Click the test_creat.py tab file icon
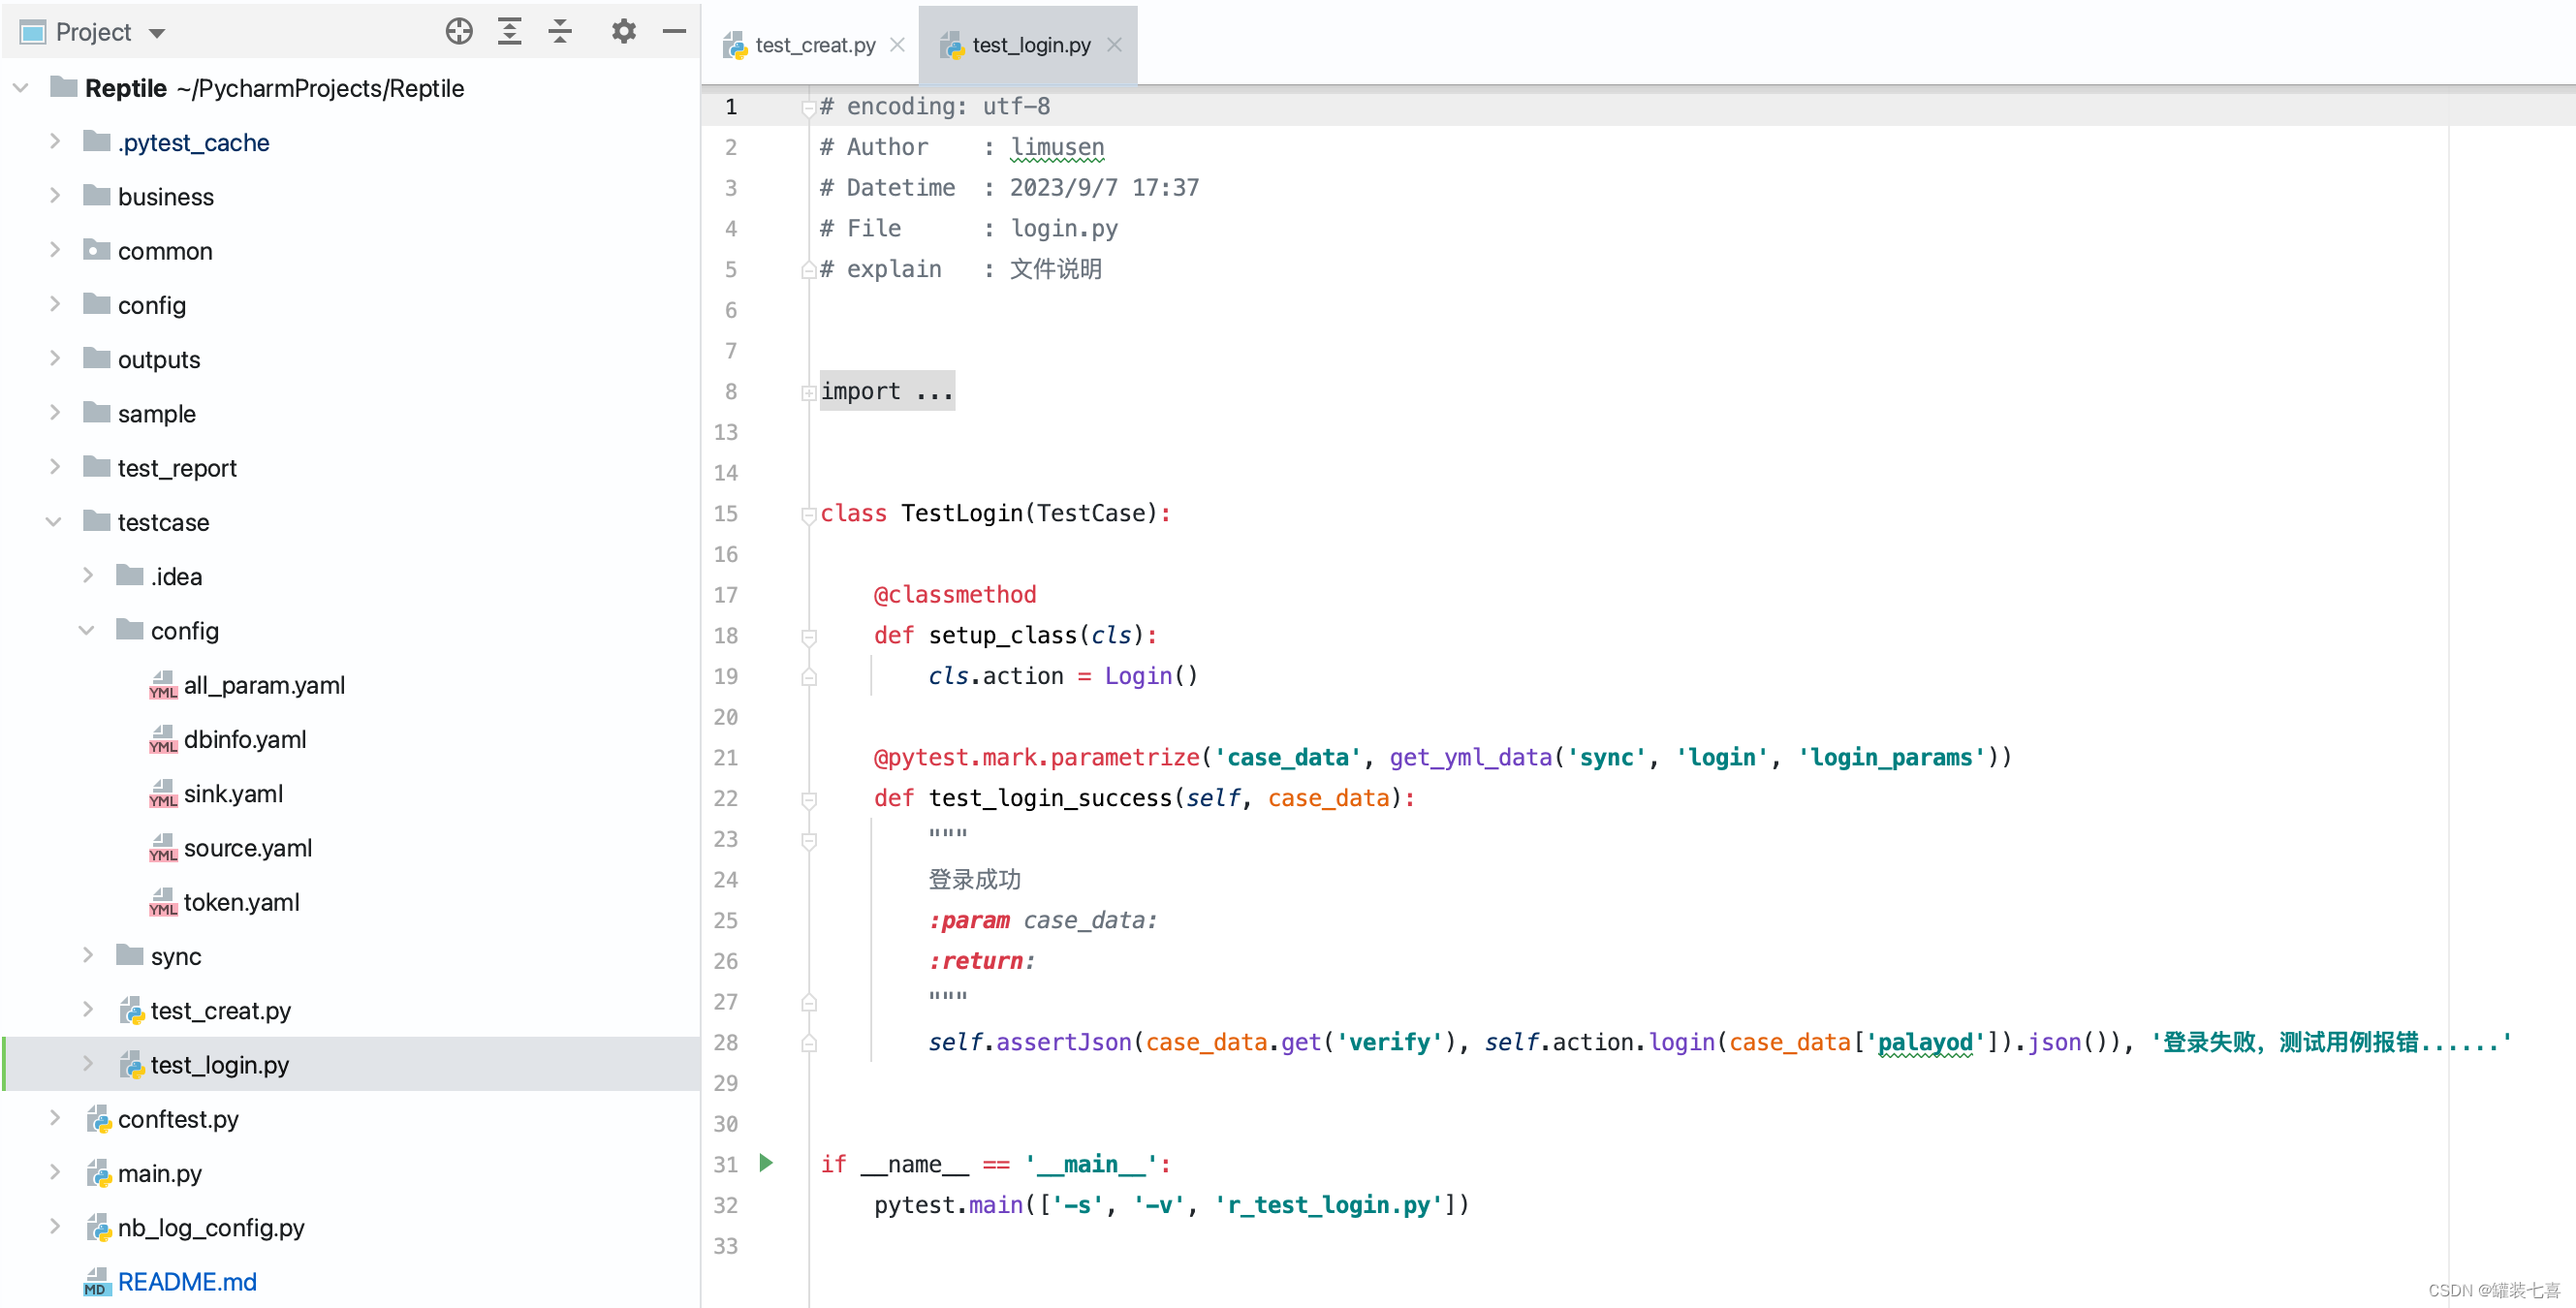 pyautogui.click(x=735, y=45)
